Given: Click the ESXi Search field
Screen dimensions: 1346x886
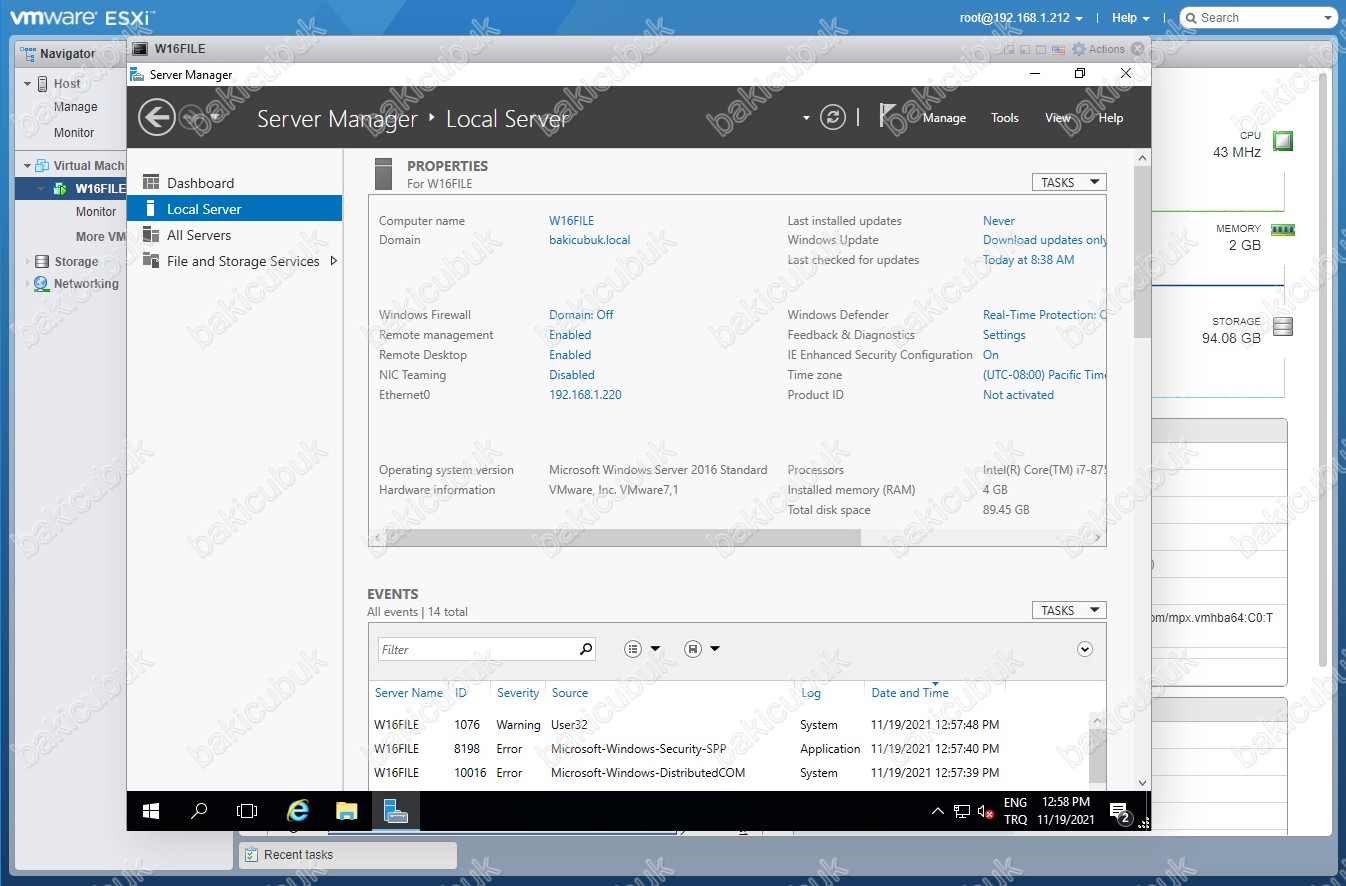Looking at the screenshot, I should click(1258, 18).
